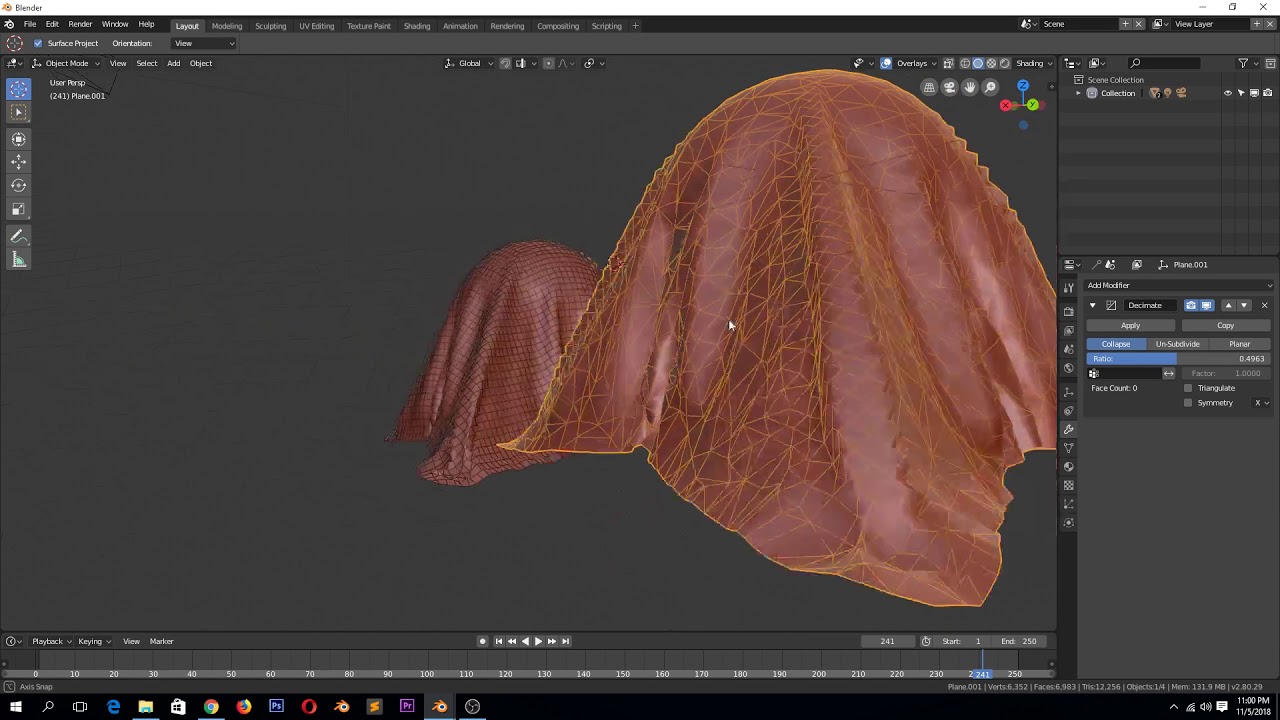Toggle camera view icon in viewport

point(949,88)
